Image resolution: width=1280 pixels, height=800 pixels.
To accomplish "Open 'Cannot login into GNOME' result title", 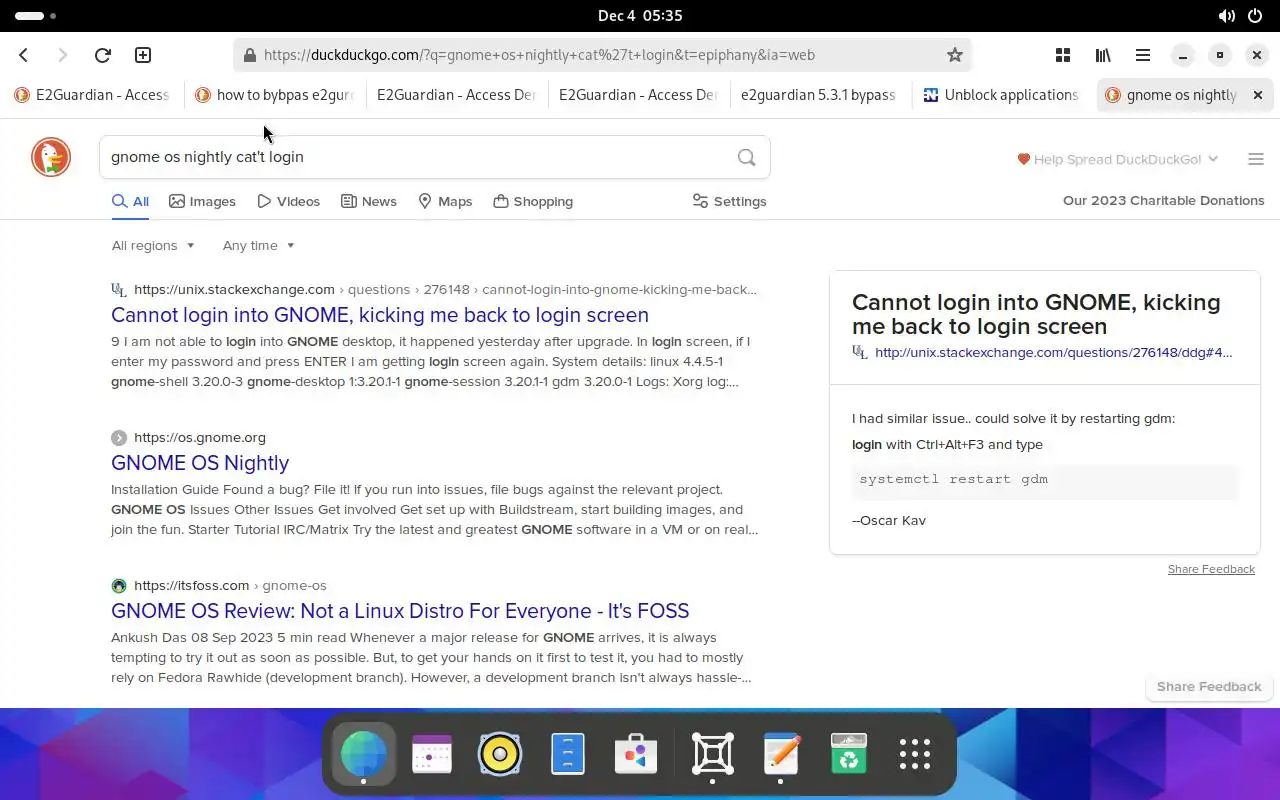I will coord(380,315).
